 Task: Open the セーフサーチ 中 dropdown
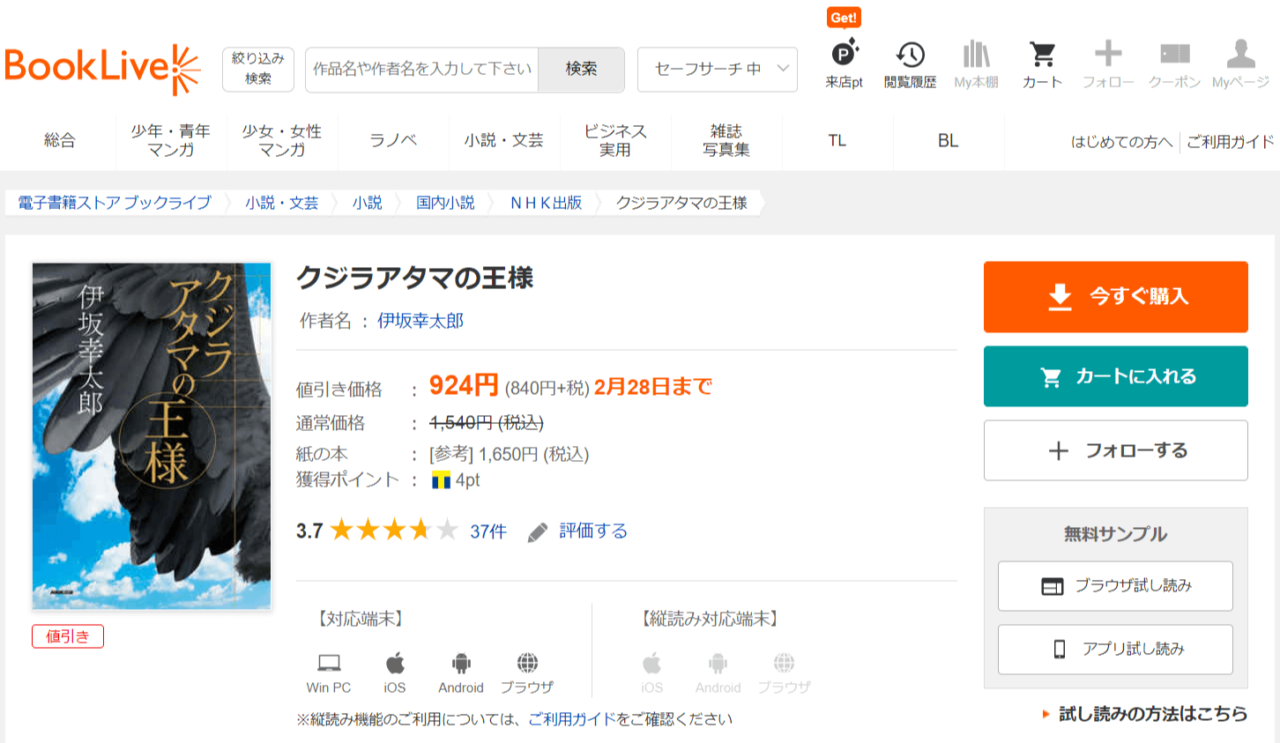pos(717,69)
